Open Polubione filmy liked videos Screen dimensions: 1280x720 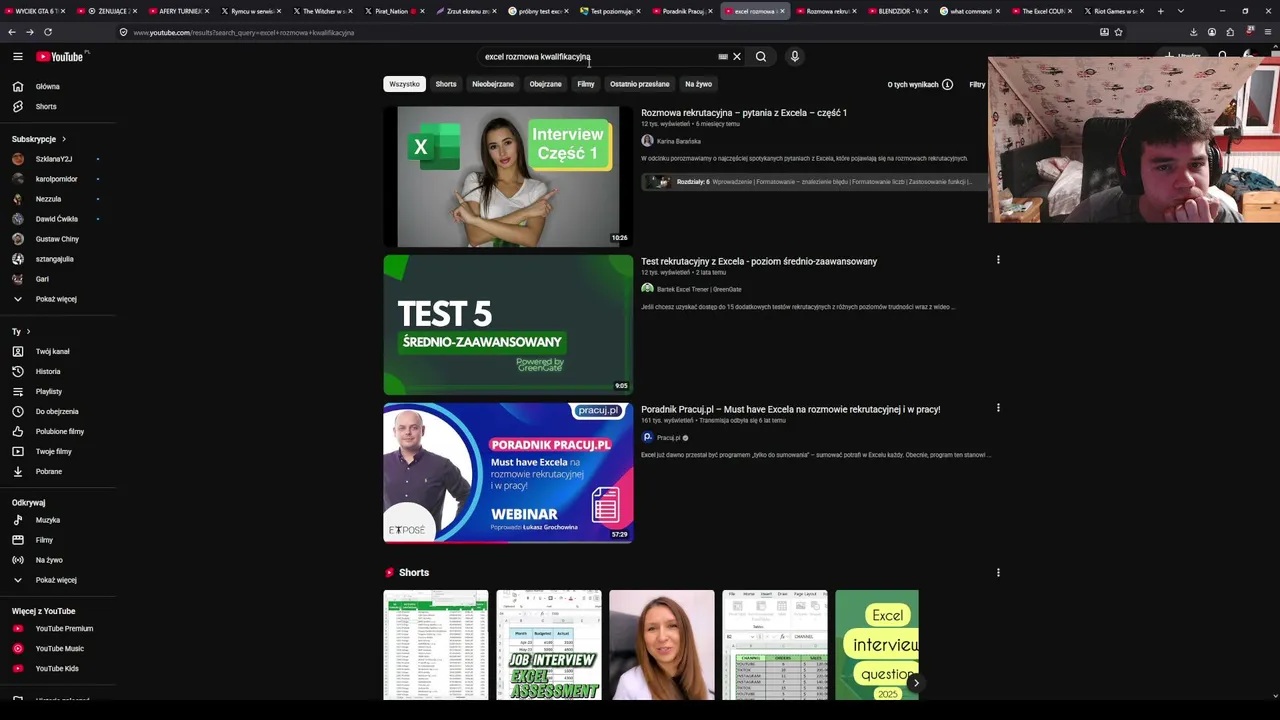pyautogui.click(x=58, y=432)
